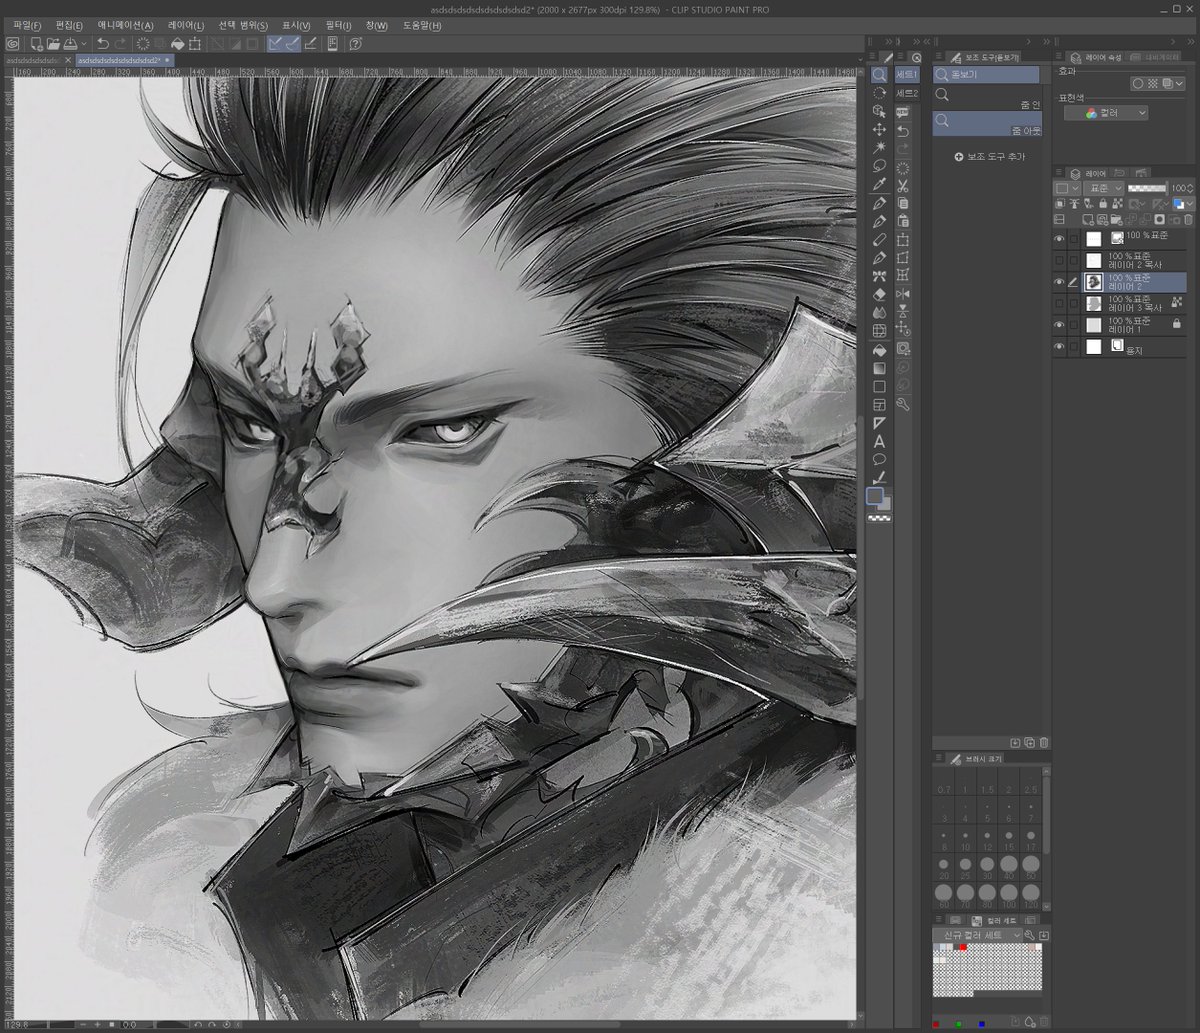Open the '표시(V)' menu

(x=296, y=25)
